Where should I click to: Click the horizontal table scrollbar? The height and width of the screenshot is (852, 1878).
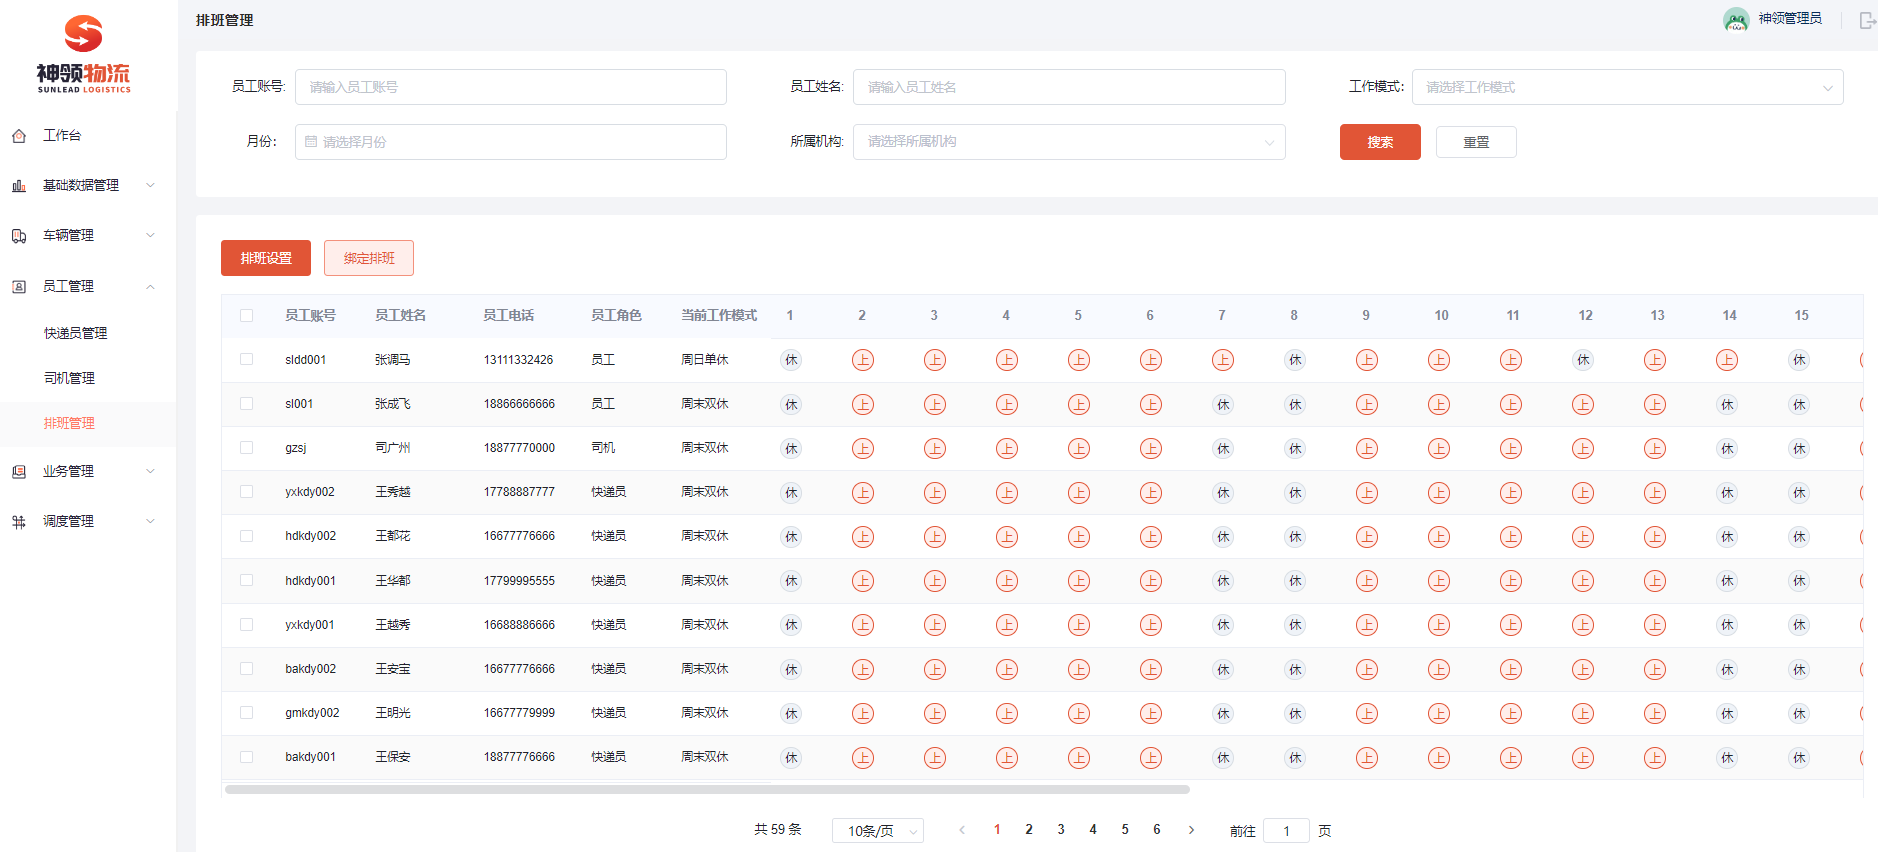(x=707, y=789)
